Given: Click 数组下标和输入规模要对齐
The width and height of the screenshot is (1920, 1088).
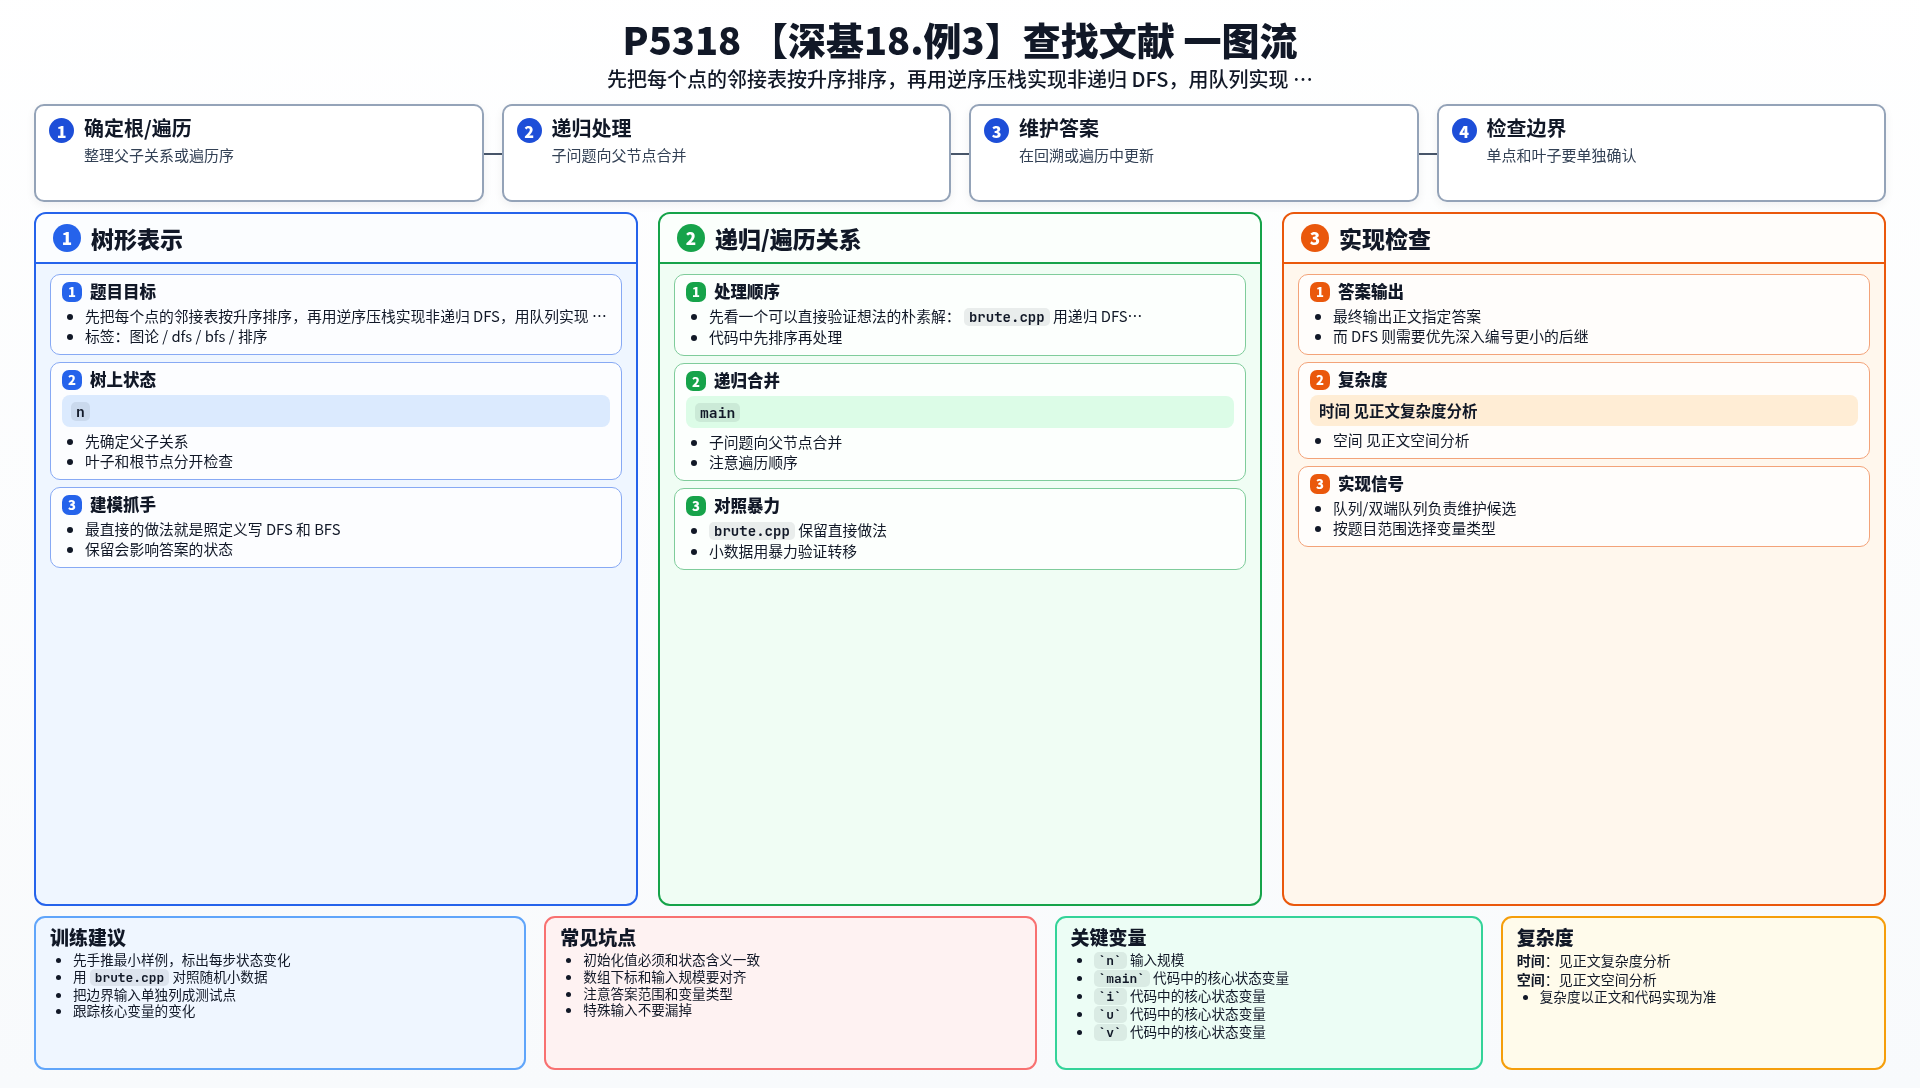Looking at the screenshot, I should (665, 977).
